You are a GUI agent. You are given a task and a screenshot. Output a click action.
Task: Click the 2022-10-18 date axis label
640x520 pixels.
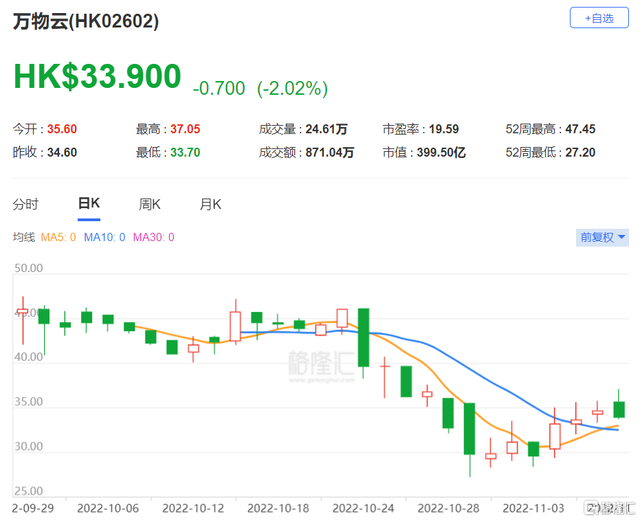click(x=278, y=508)
